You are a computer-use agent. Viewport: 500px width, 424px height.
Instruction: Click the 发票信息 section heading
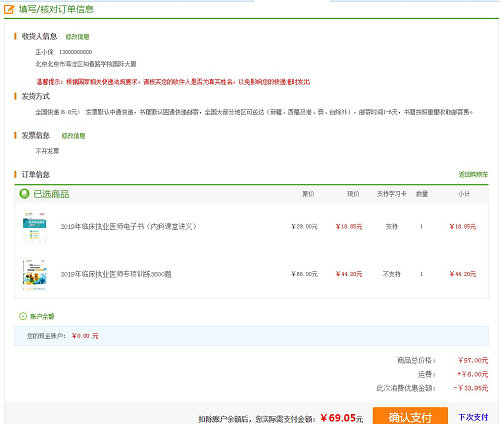click(x=36, y=135)
